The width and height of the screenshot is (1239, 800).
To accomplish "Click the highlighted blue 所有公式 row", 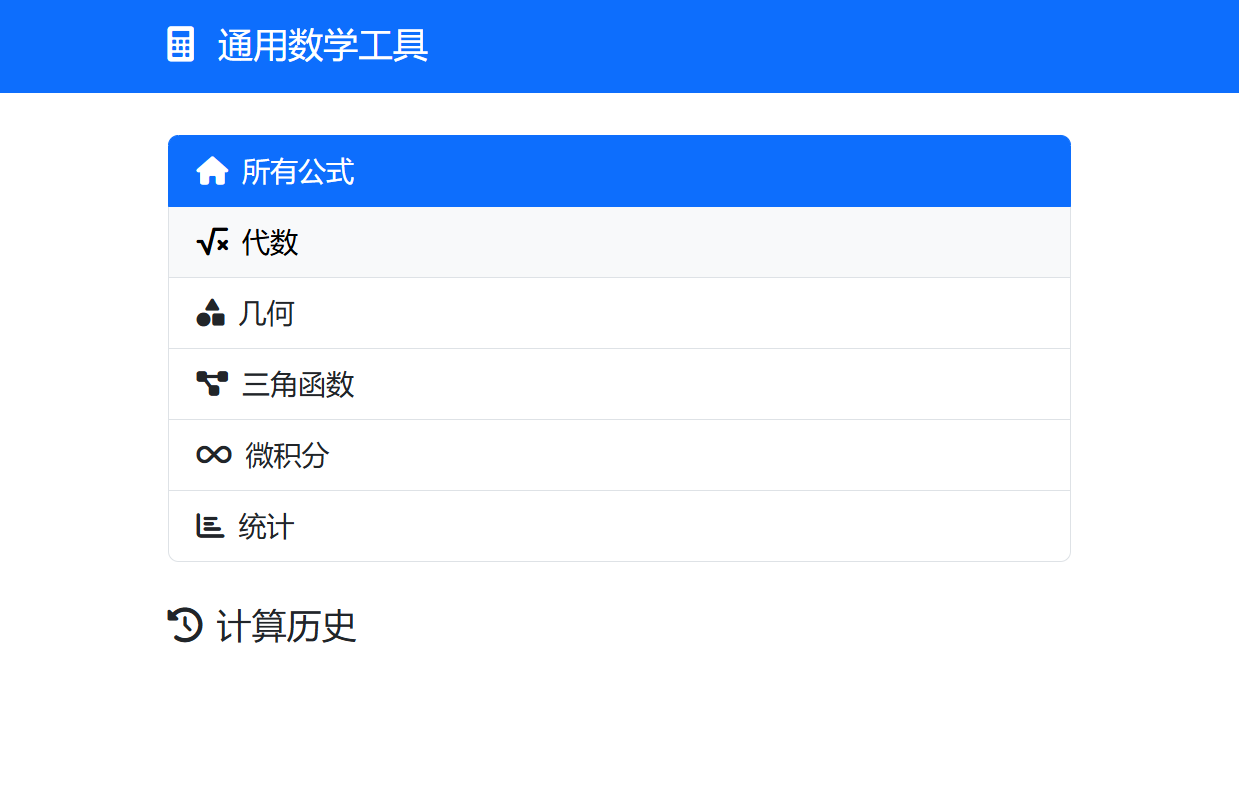I will click(x=619, y=170).
